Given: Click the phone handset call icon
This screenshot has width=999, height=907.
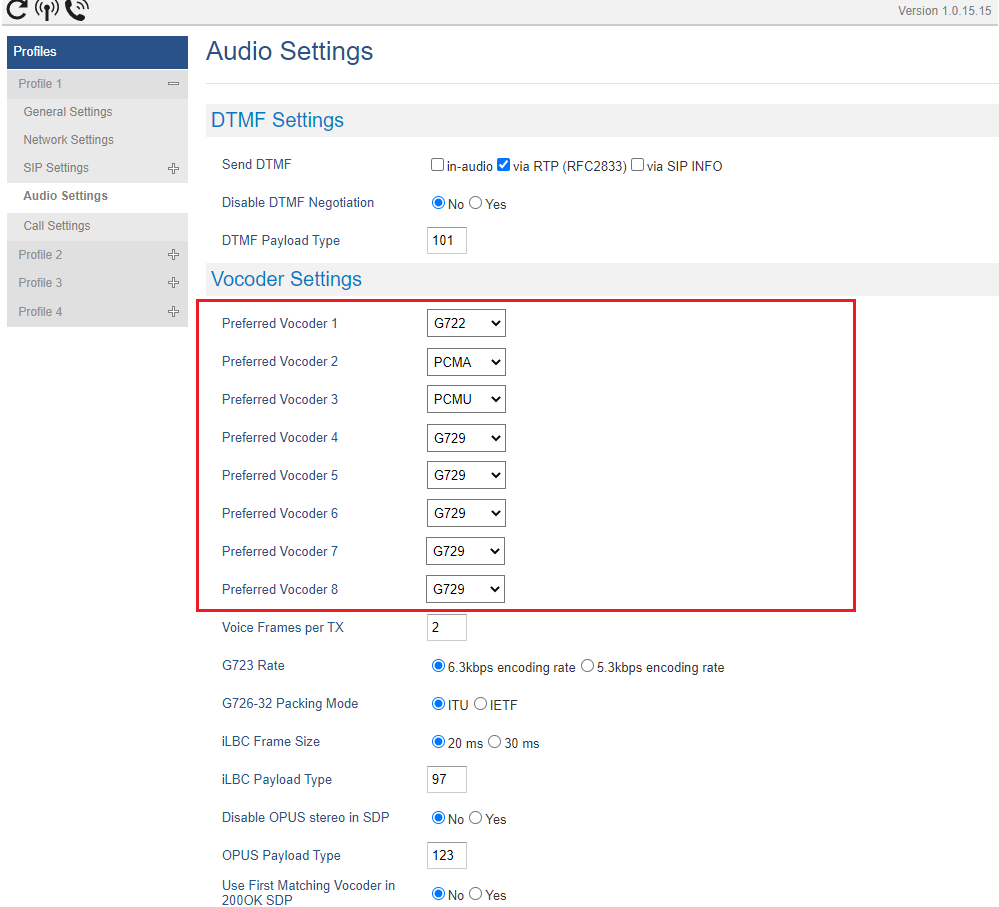Looking at the screenshot, I should pos(76,10).
